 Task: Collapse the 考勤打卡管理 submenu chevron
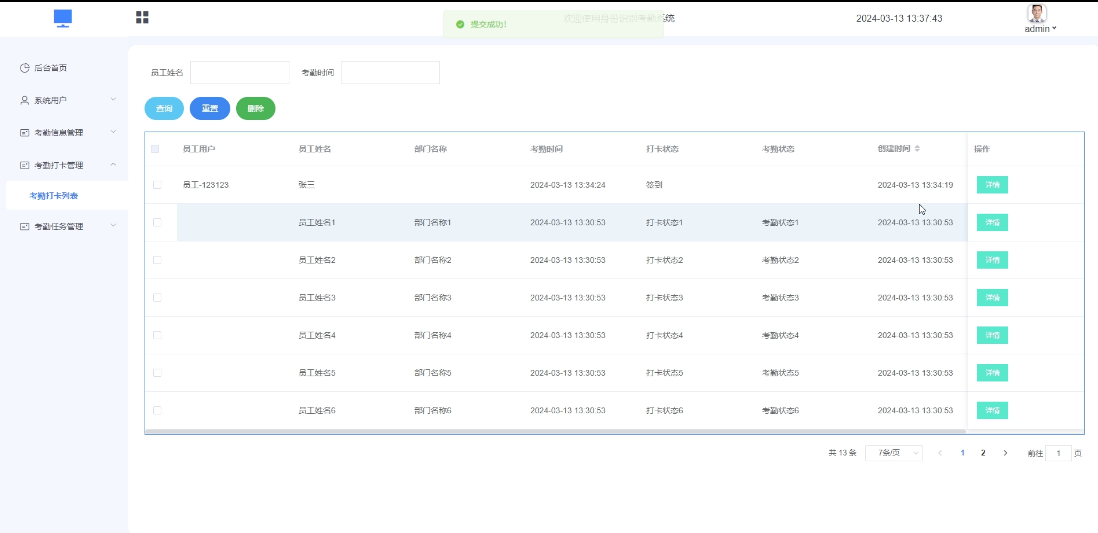[x=113, y=165]
